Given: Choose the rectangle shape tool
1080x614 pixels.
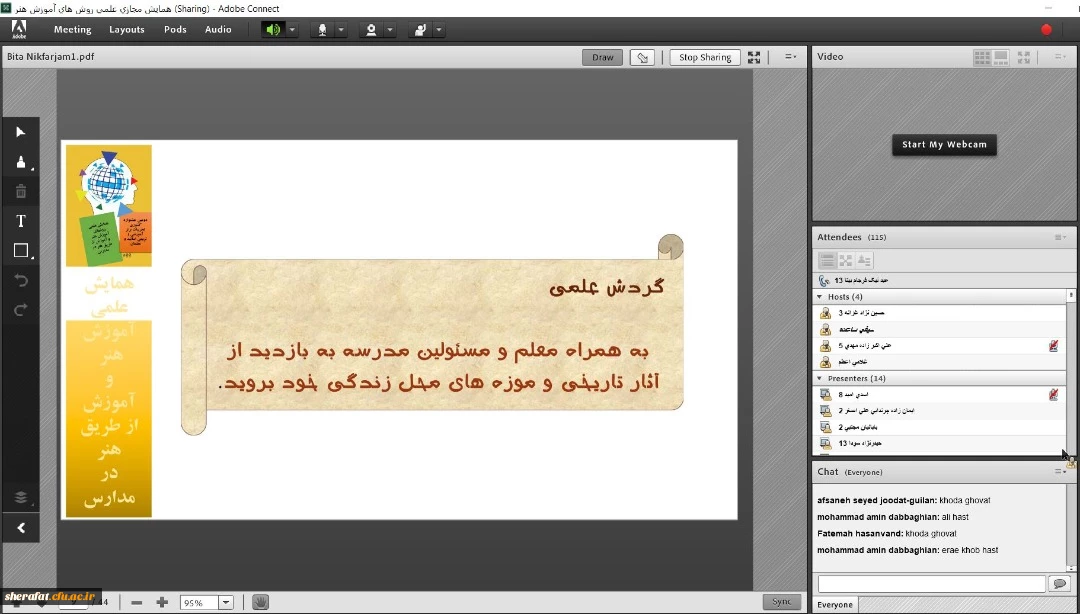Looking at the screenshot, I should (x=20, y=251).
